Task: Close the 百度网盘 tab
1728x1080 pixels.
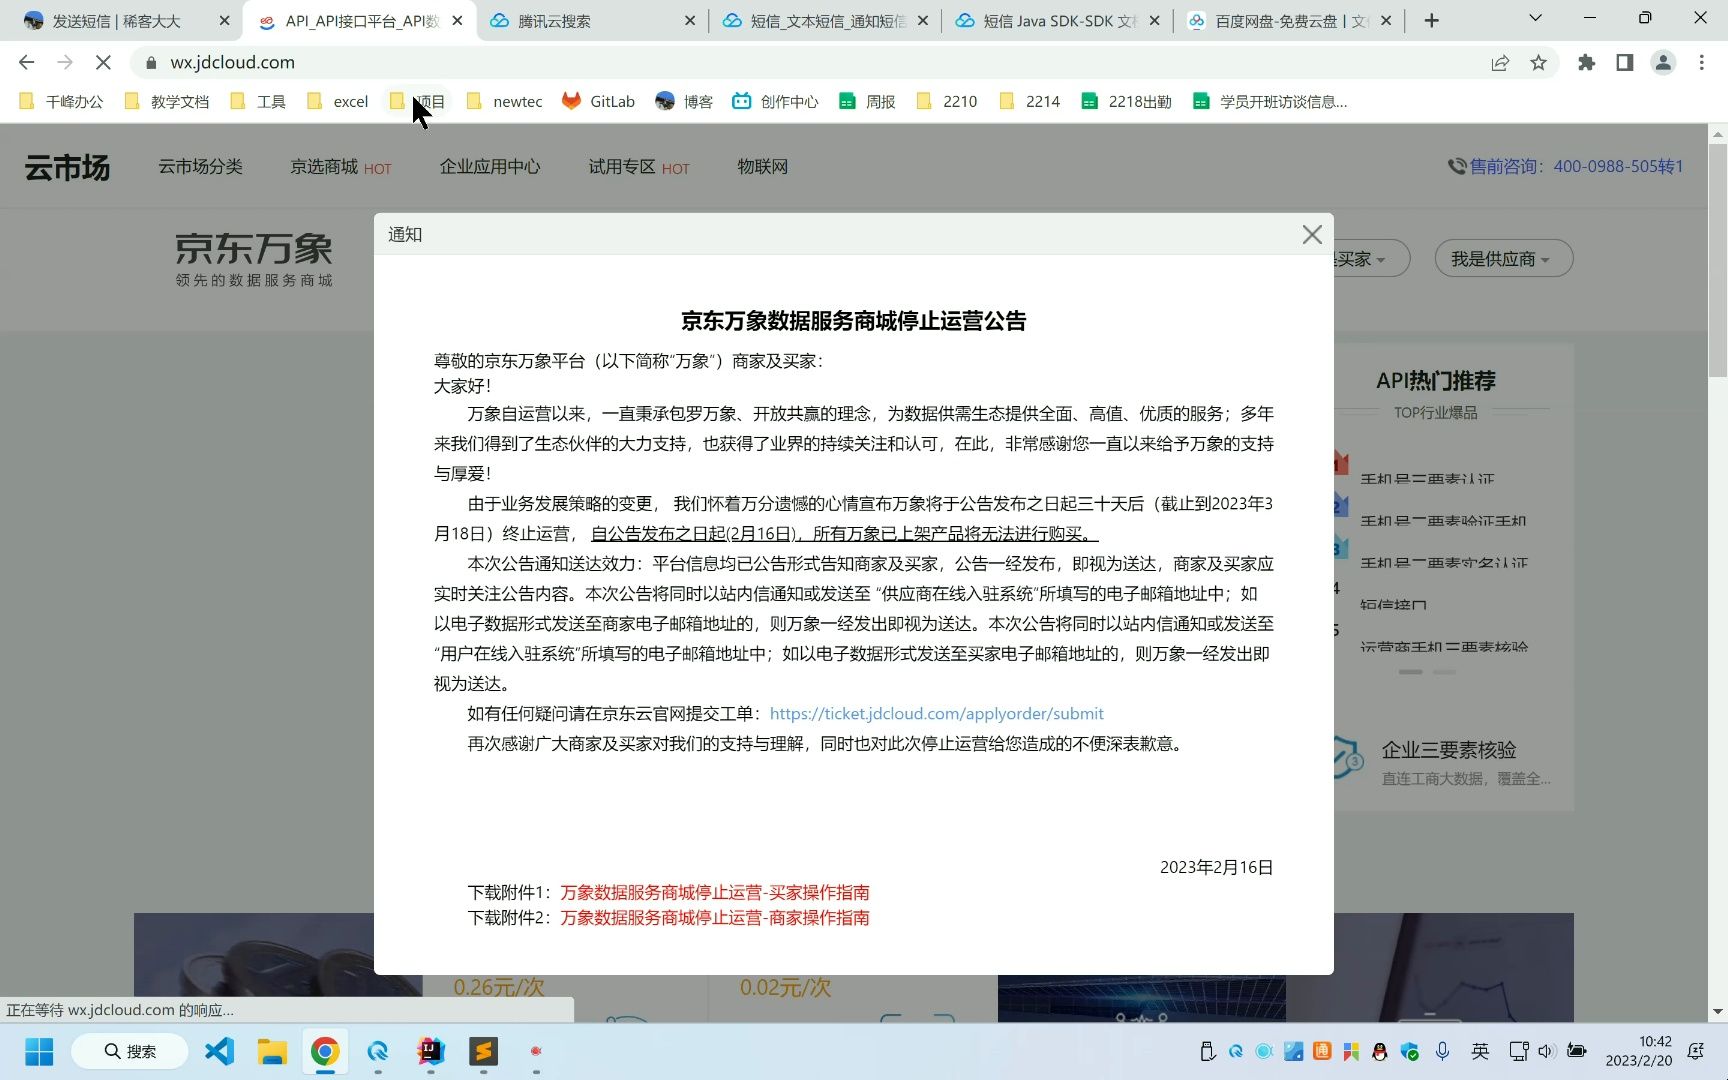Action: pyautogui.click(x=1385, y=21)
